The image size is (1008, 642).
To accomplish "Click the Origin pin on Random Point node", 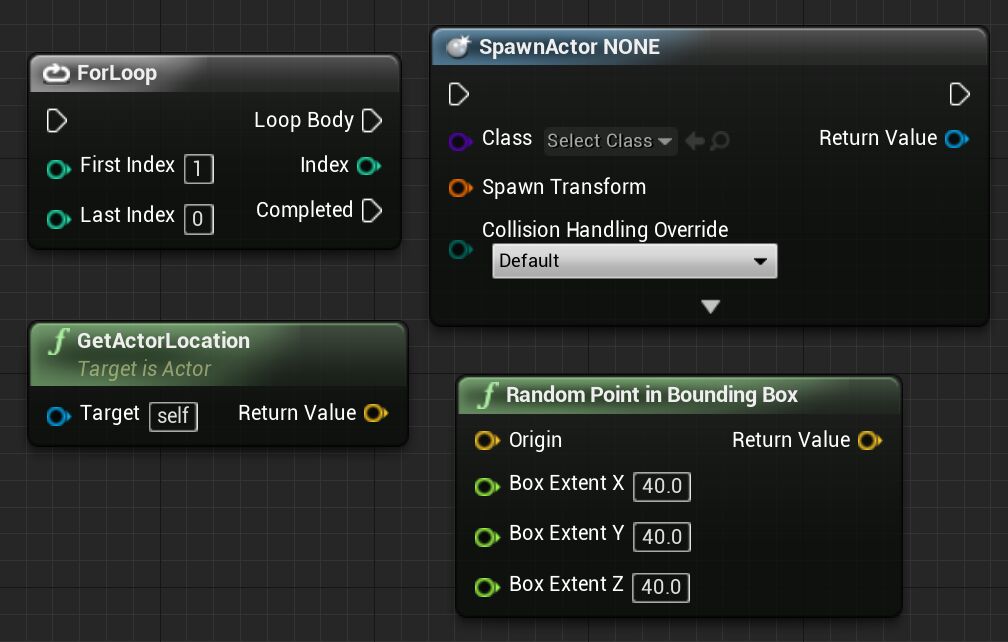I will pyautogui.click(x=487, y=440).
